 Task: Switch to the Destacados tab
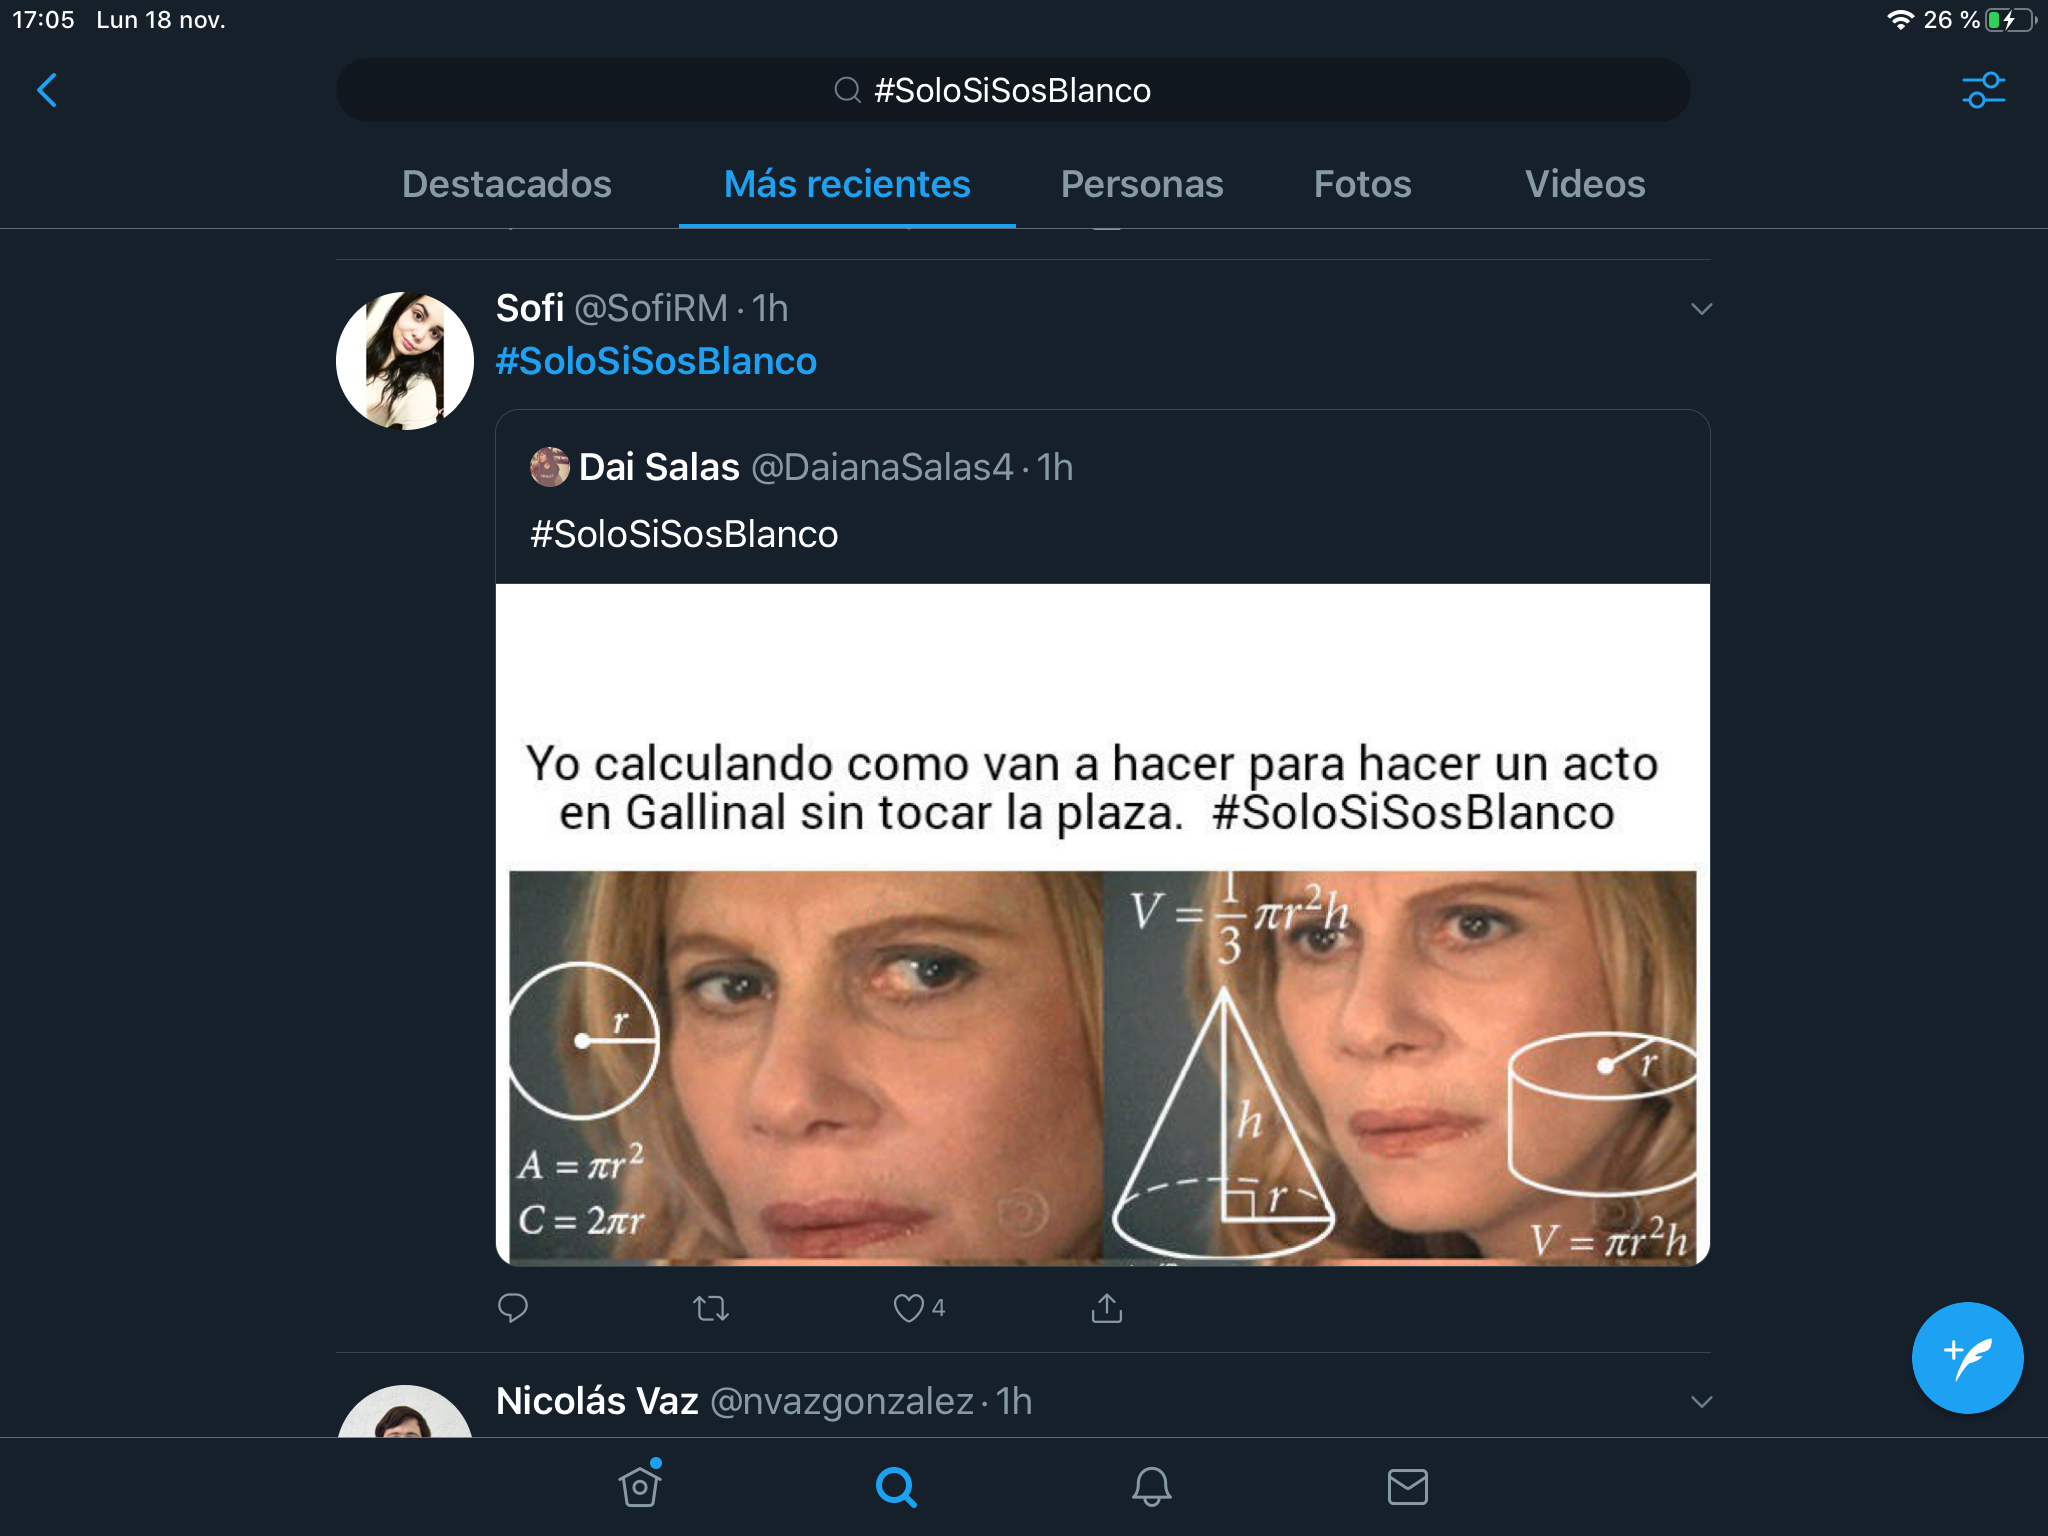[507, 184]
